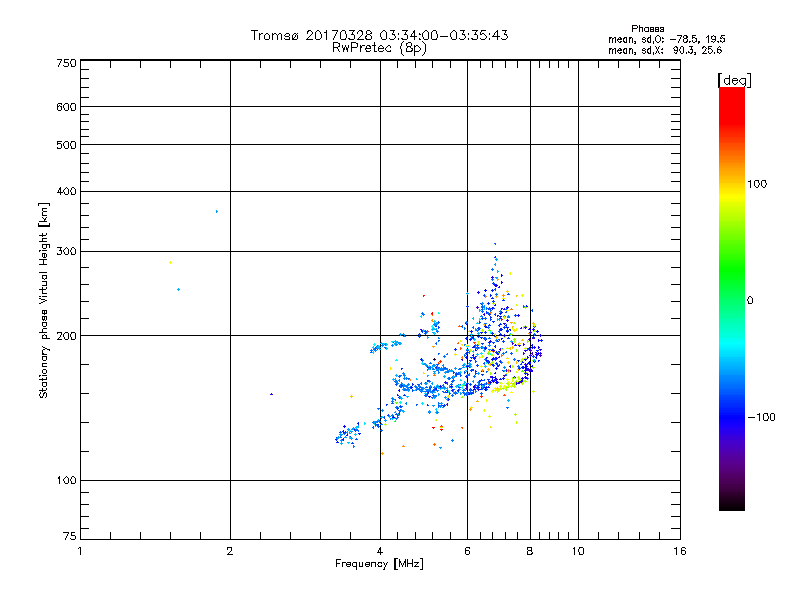Click y-axis tick label '75'
The height and width of the screenshot is (600, 800).
(70, 536)
